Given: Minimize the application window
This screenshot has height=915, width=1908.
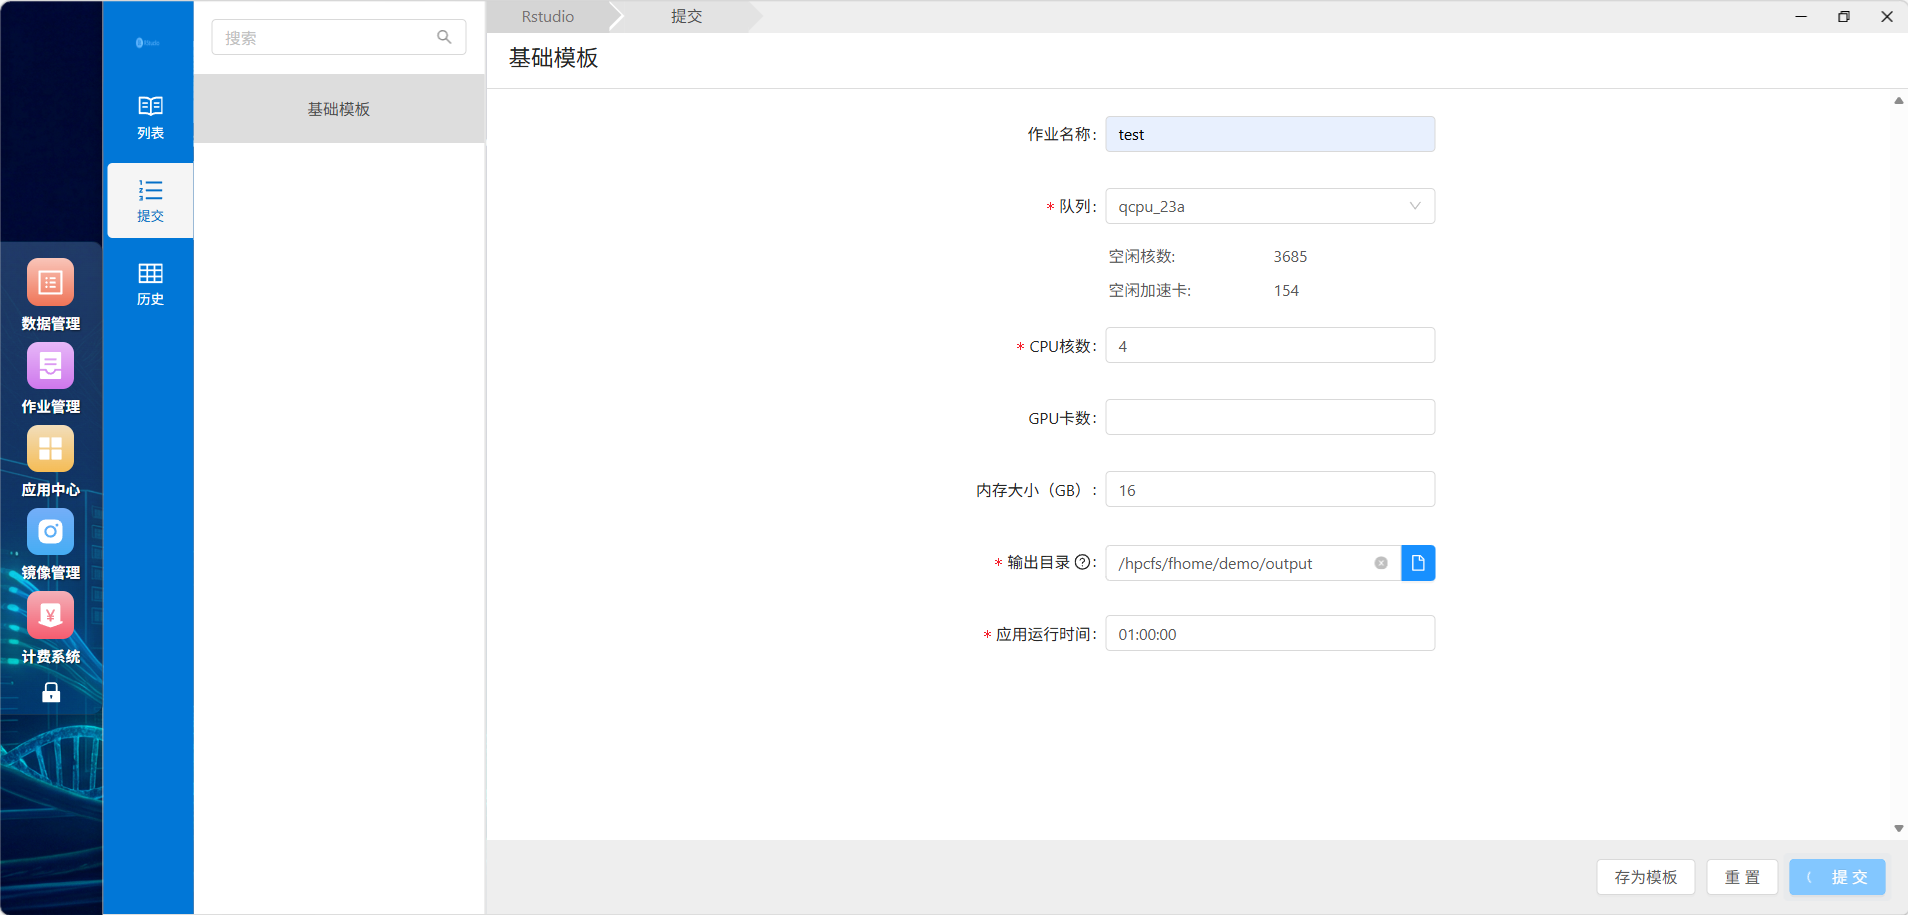Looking at the screenshot, I should click(x=1801, y=16).
